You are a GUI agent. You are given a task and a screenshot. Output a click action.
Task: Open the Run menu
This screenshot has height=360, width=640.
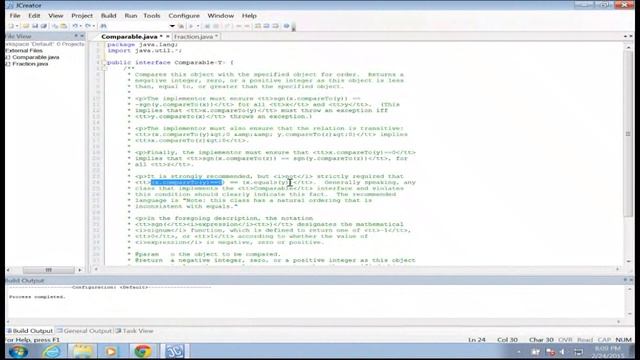tap(131, 16)
